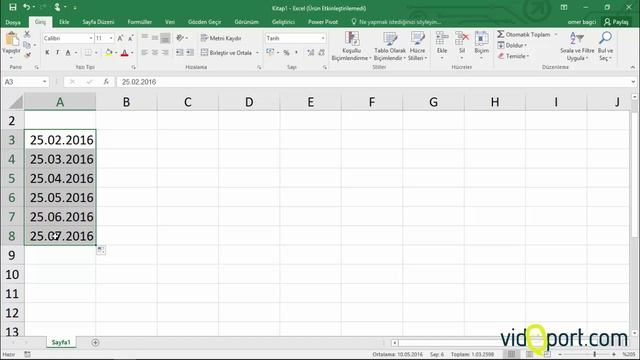Screen dimensions: 640x360
Task: Center cell text horizontally
Action: click(155, 53)
